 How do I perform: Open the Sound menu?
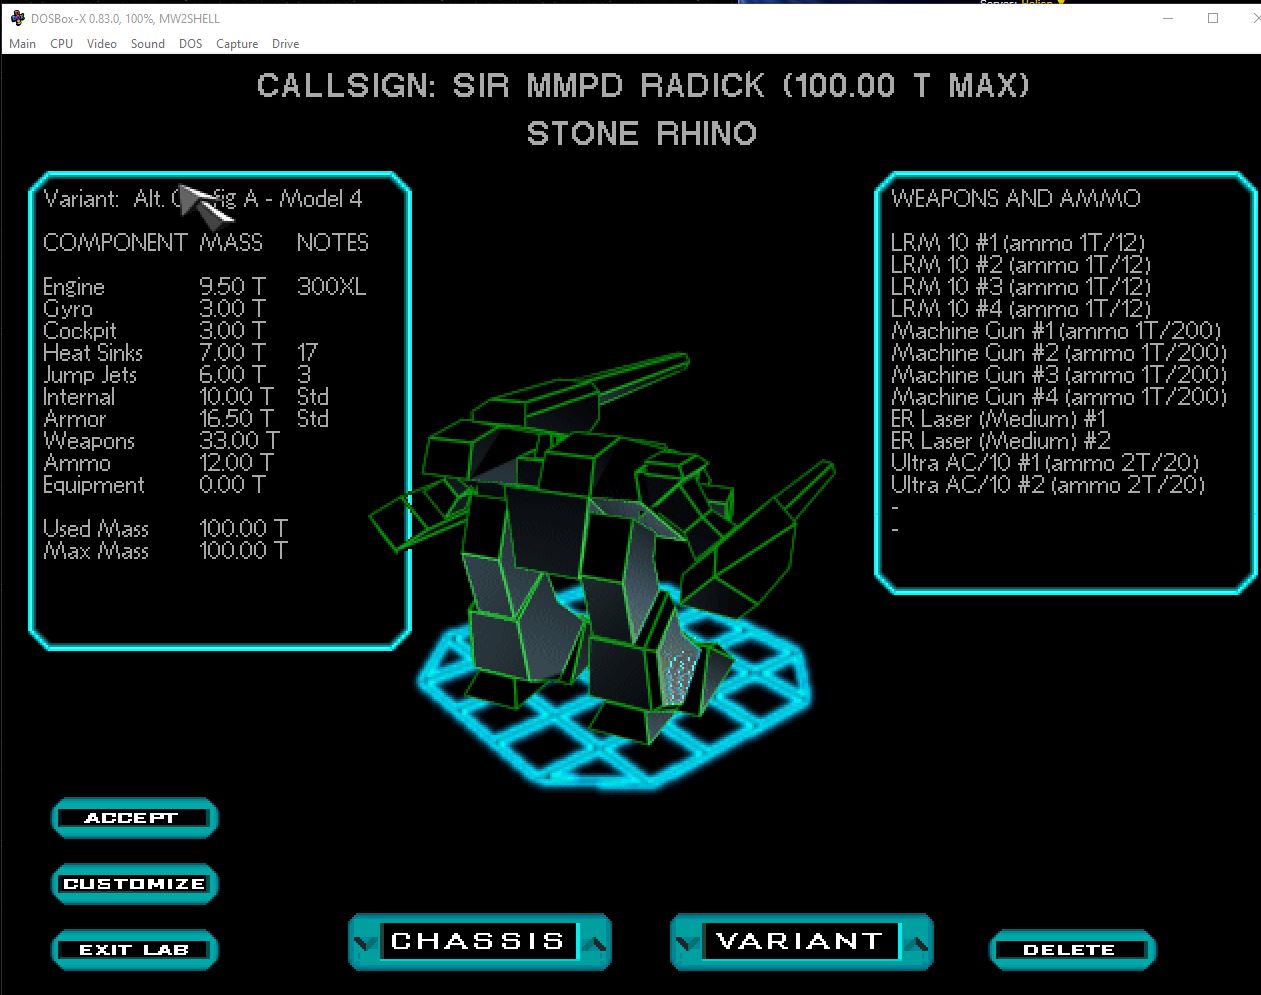147,44
